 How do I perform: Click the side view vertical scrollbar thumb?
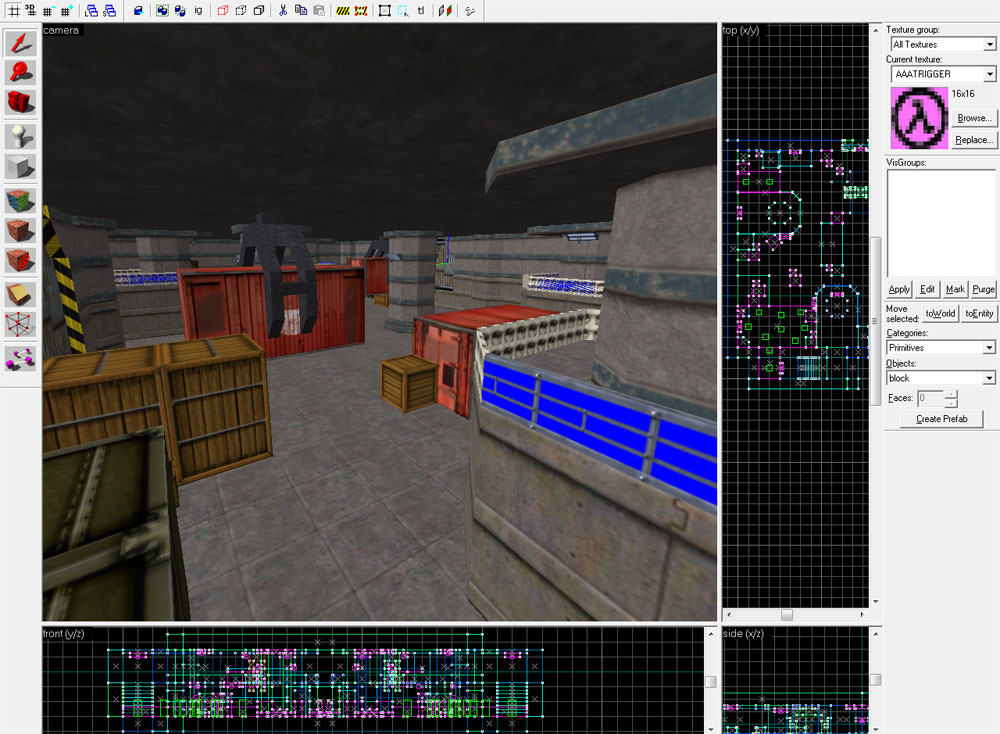click(876, 680)
